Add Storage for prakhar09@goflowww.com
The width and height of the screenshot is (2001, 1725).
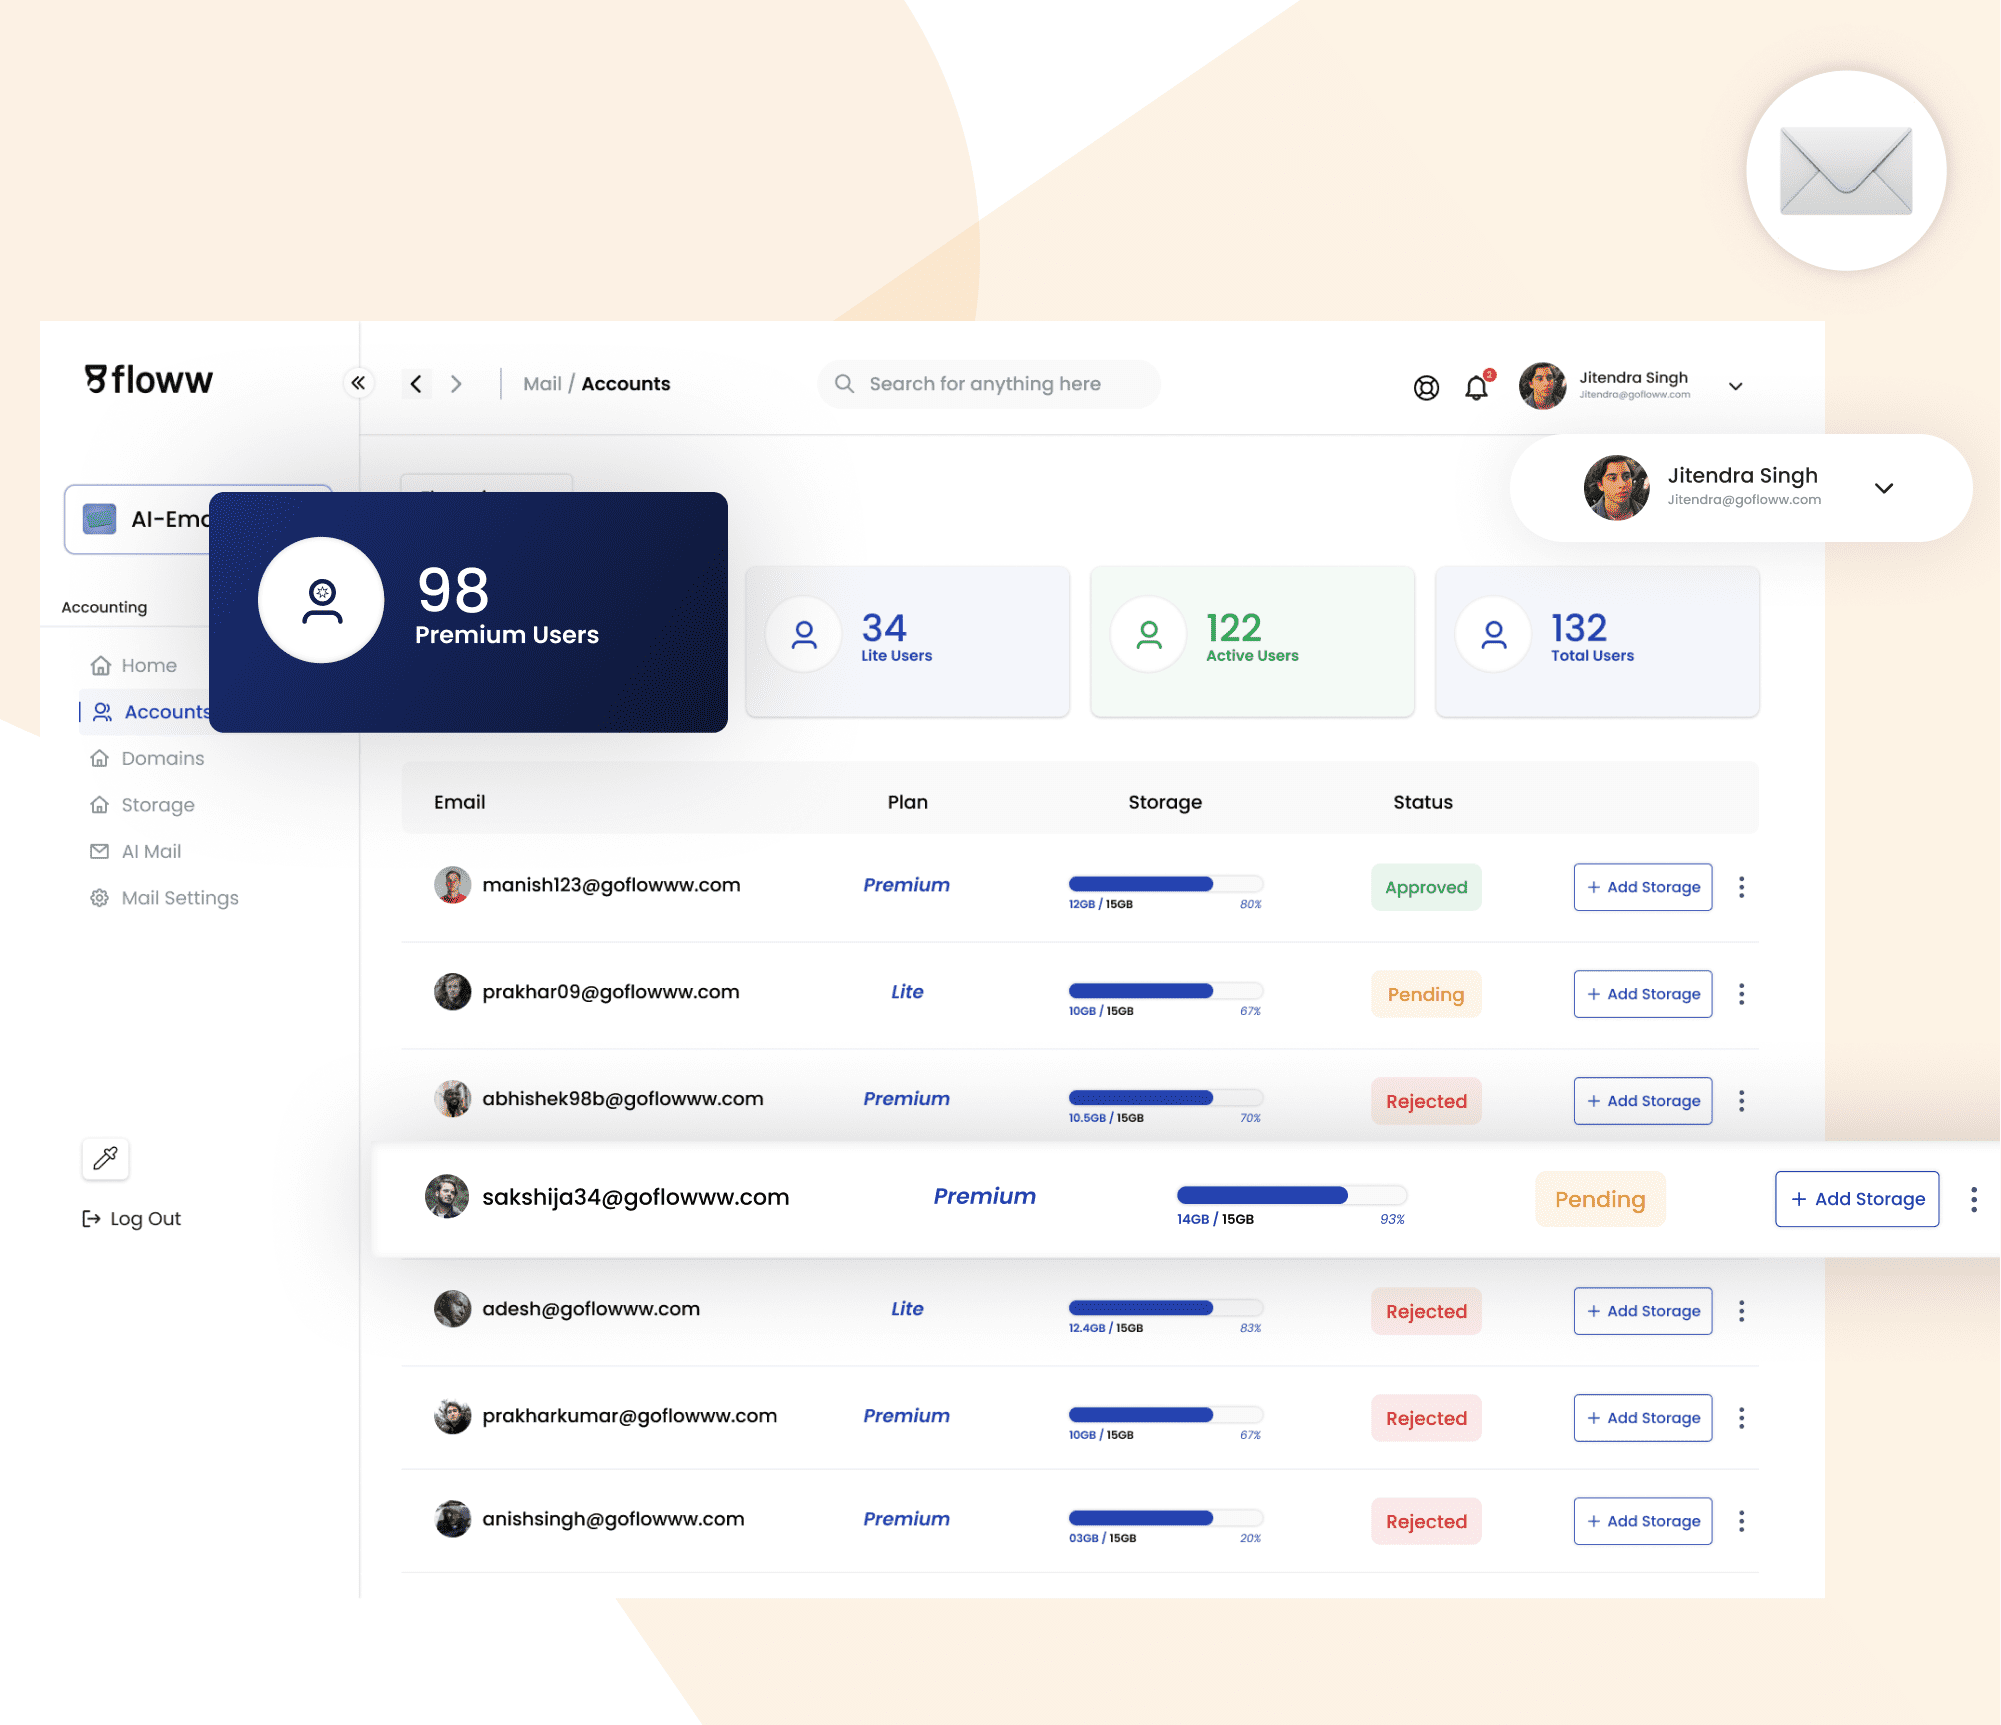click(x=1642, y=994)
